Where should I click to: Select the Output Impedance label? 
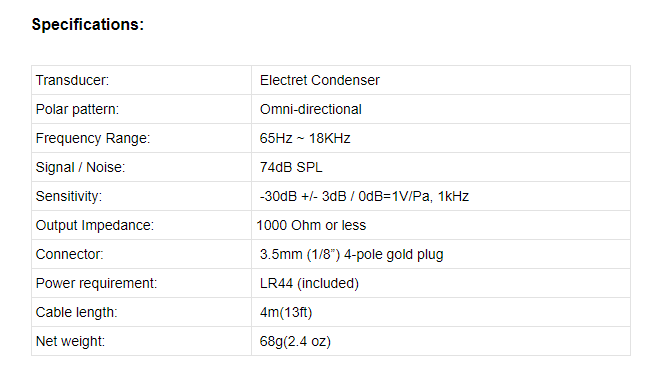pos(94,225)
